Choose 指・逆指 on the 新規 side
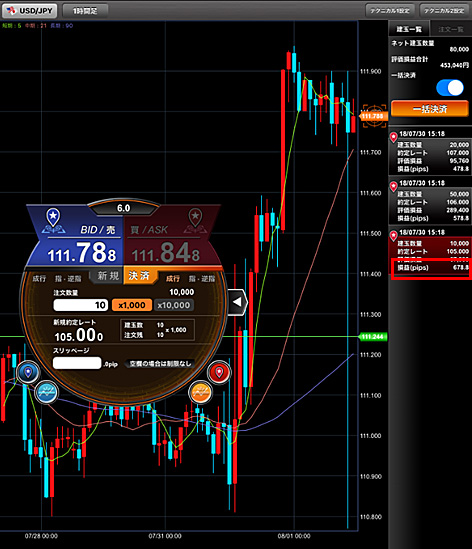The height and width of the screenshot is (549, 472). coord(68,279)
